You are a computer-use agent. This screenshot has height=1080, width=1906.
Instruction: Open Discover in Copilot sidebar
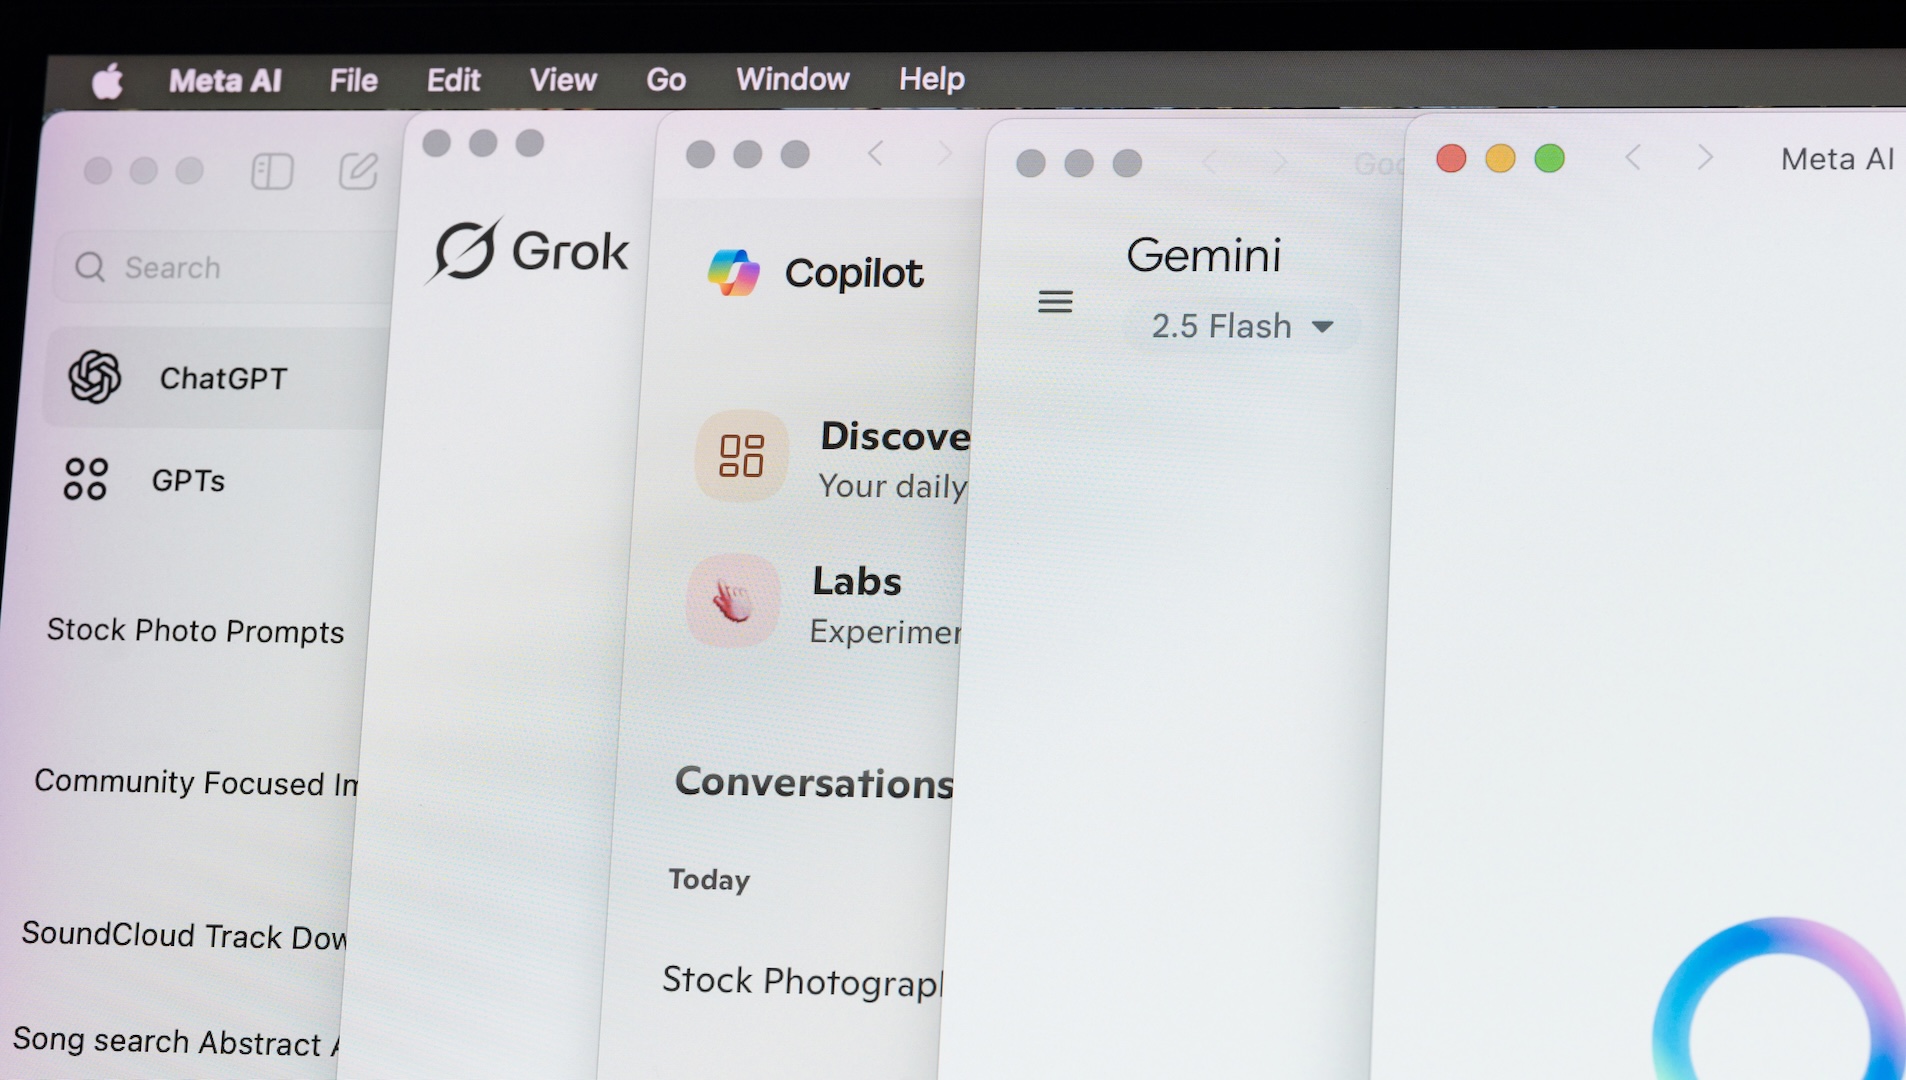click(x=895, y=437)
